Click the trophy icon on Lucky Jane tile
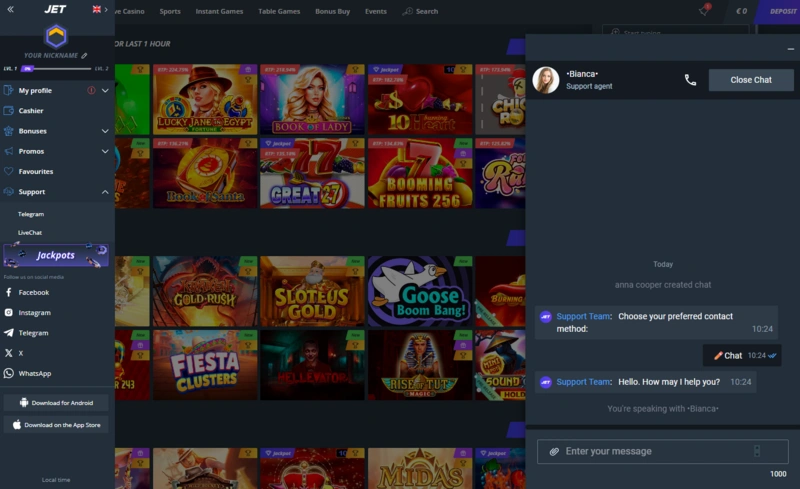The height and width of the screenshot is (489, 800). click(x=248, y=80)
